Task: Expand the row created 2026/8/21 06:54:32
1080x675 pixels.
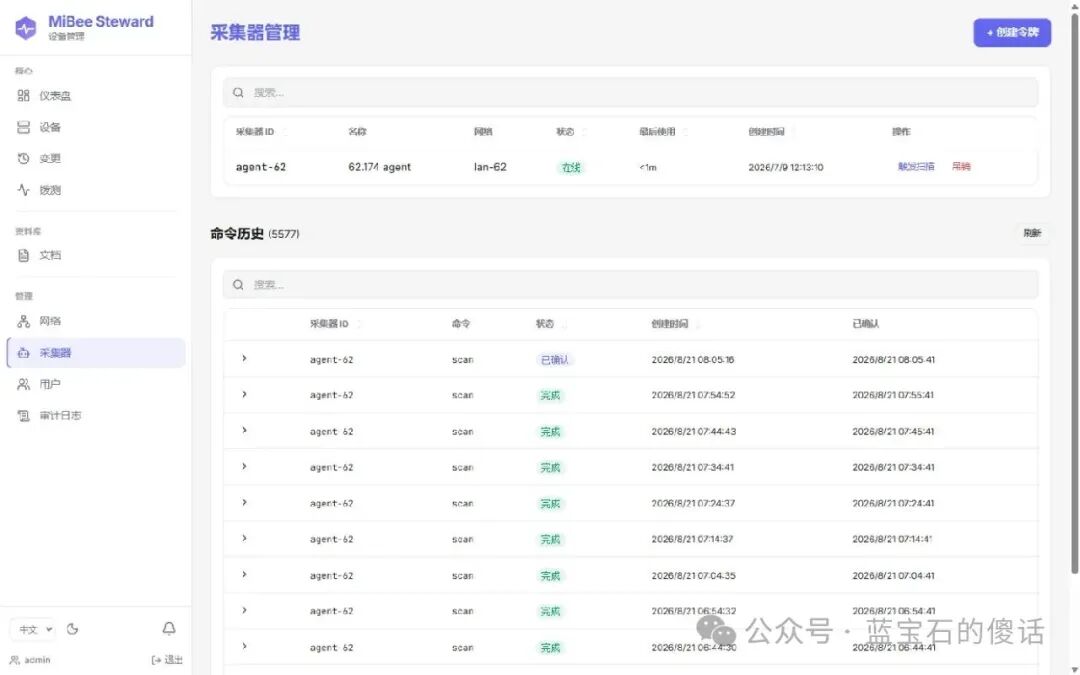Action: click(244, 610)
